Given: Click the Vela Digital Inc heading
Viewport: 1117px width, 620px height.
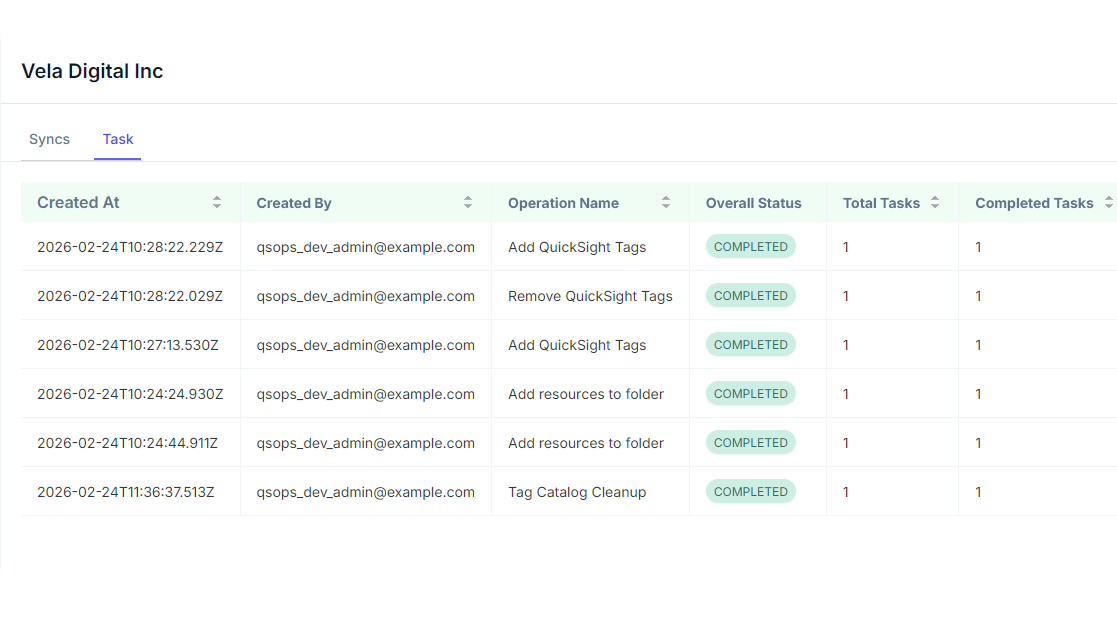Looking at the screenshot, I should click(x=93, y=71).
